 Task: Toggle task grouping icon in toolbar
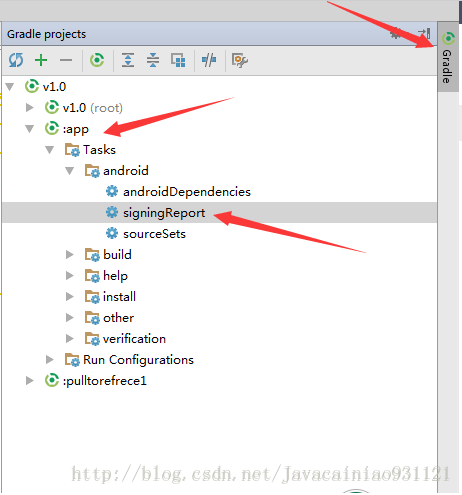pos(178,60)
